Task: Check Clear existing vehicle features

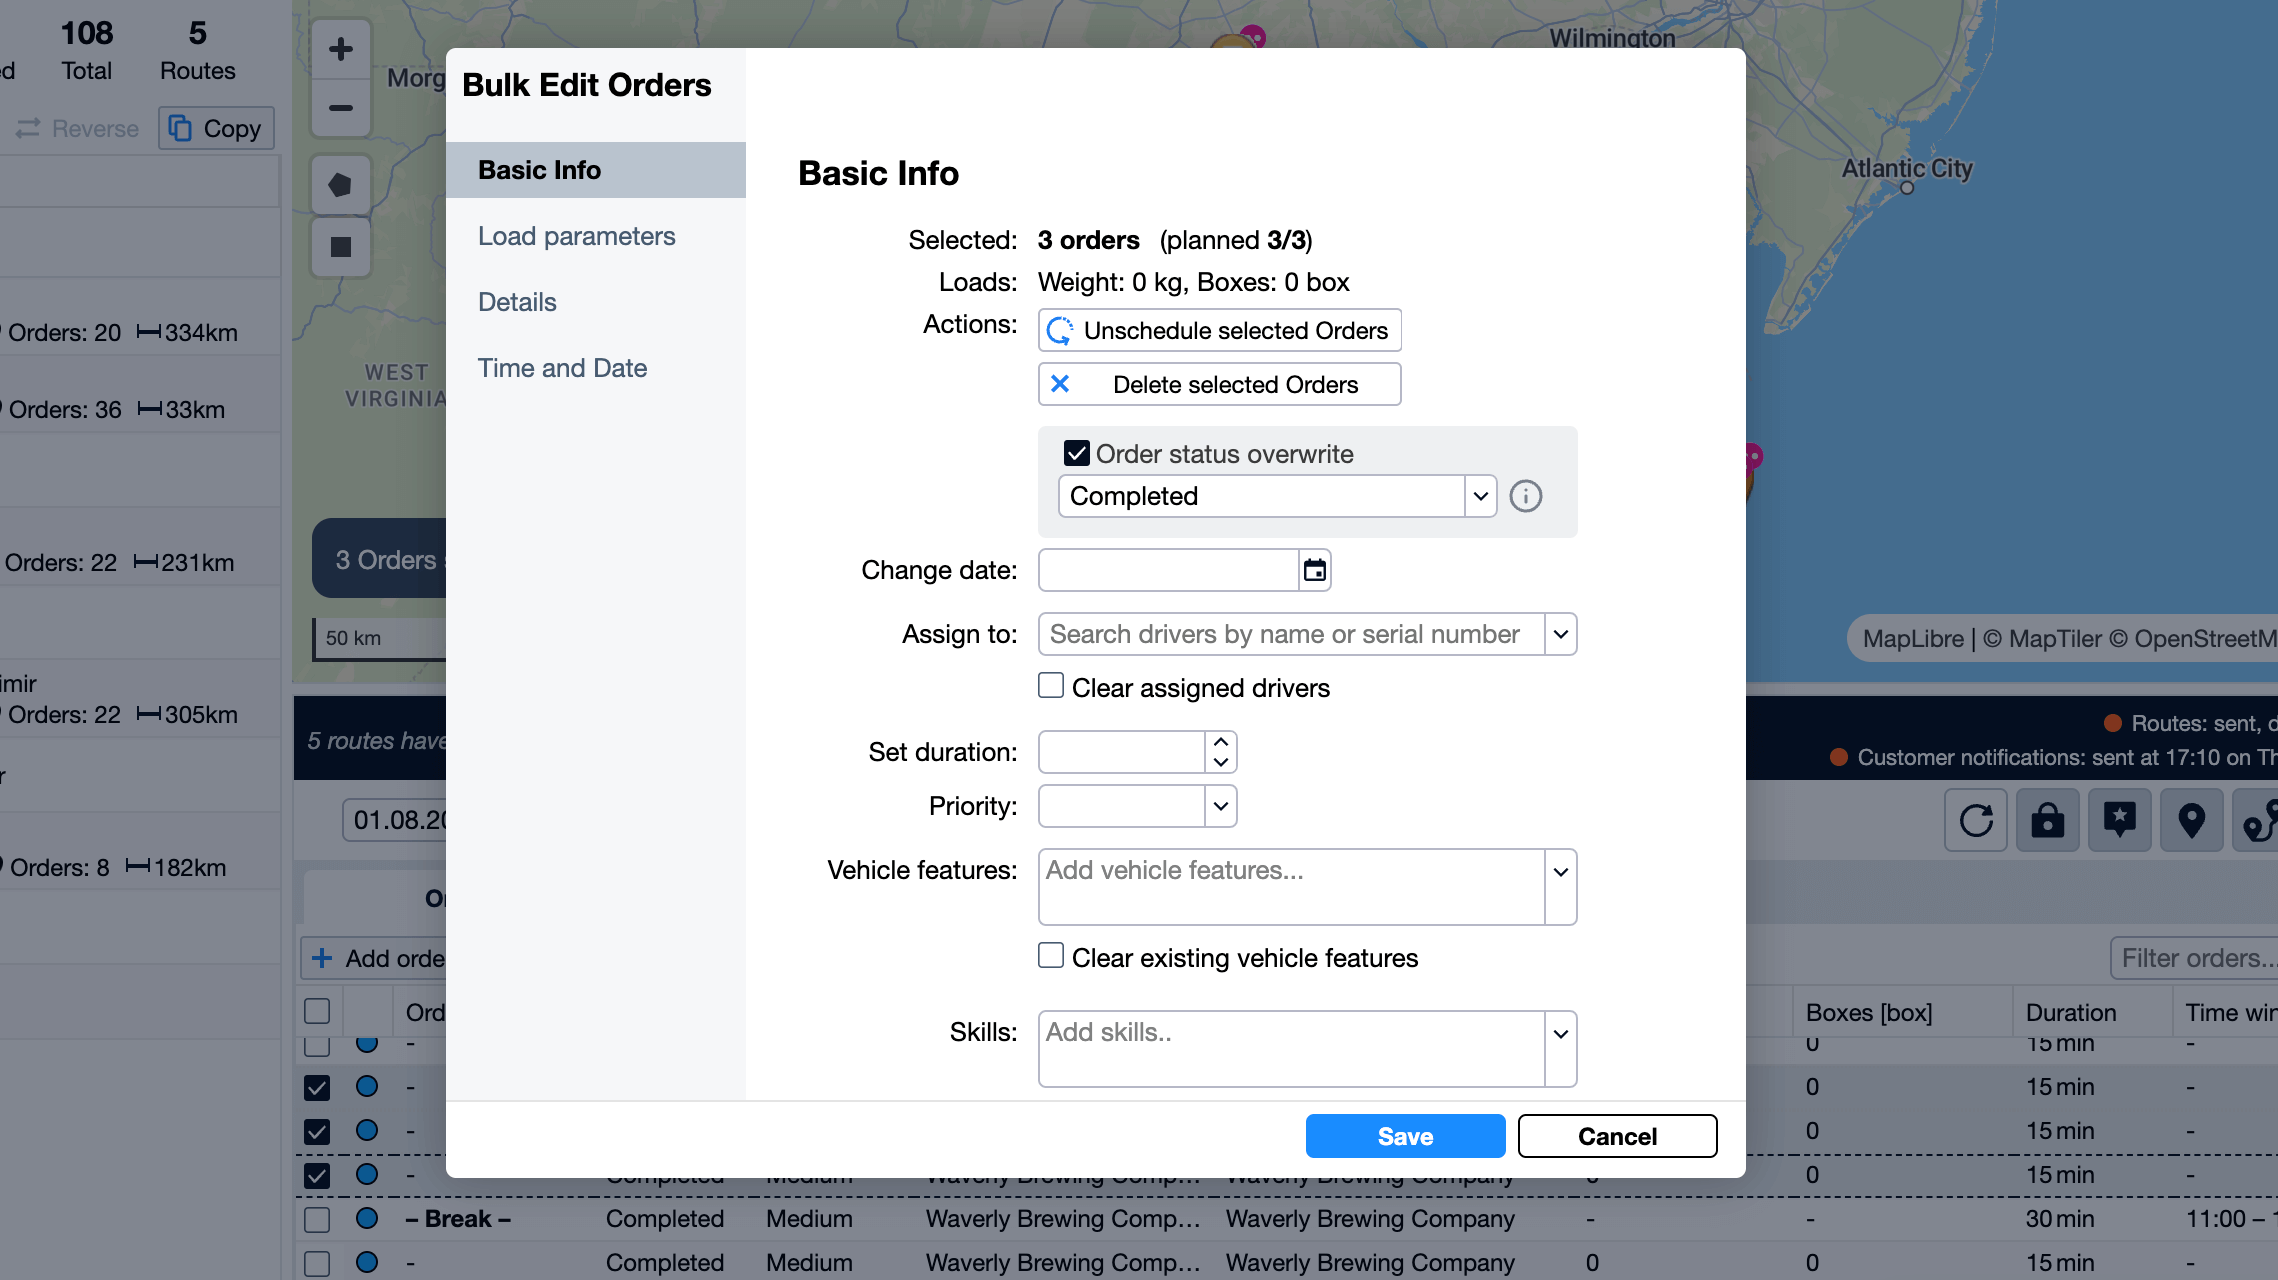Action: pos(1050,956)
